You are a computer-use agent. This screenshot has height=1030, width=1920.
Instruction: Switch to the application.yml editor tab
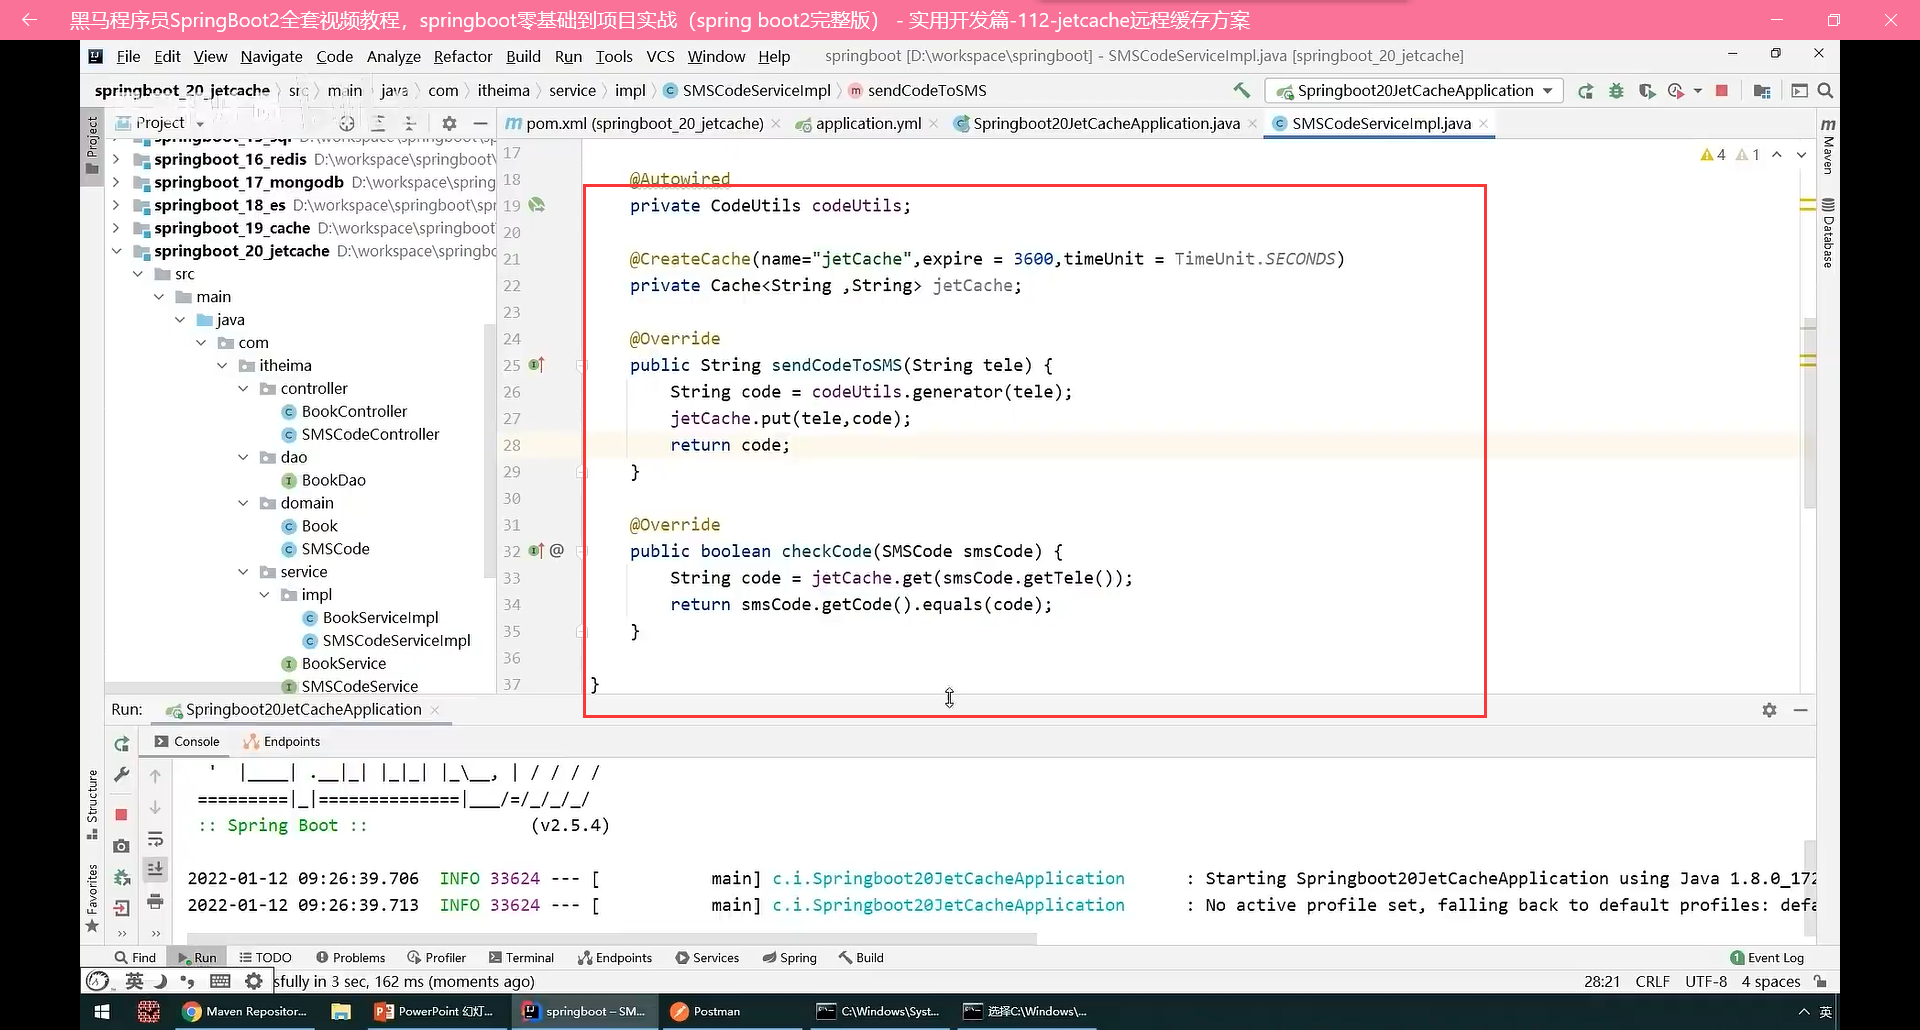point(867,124)
